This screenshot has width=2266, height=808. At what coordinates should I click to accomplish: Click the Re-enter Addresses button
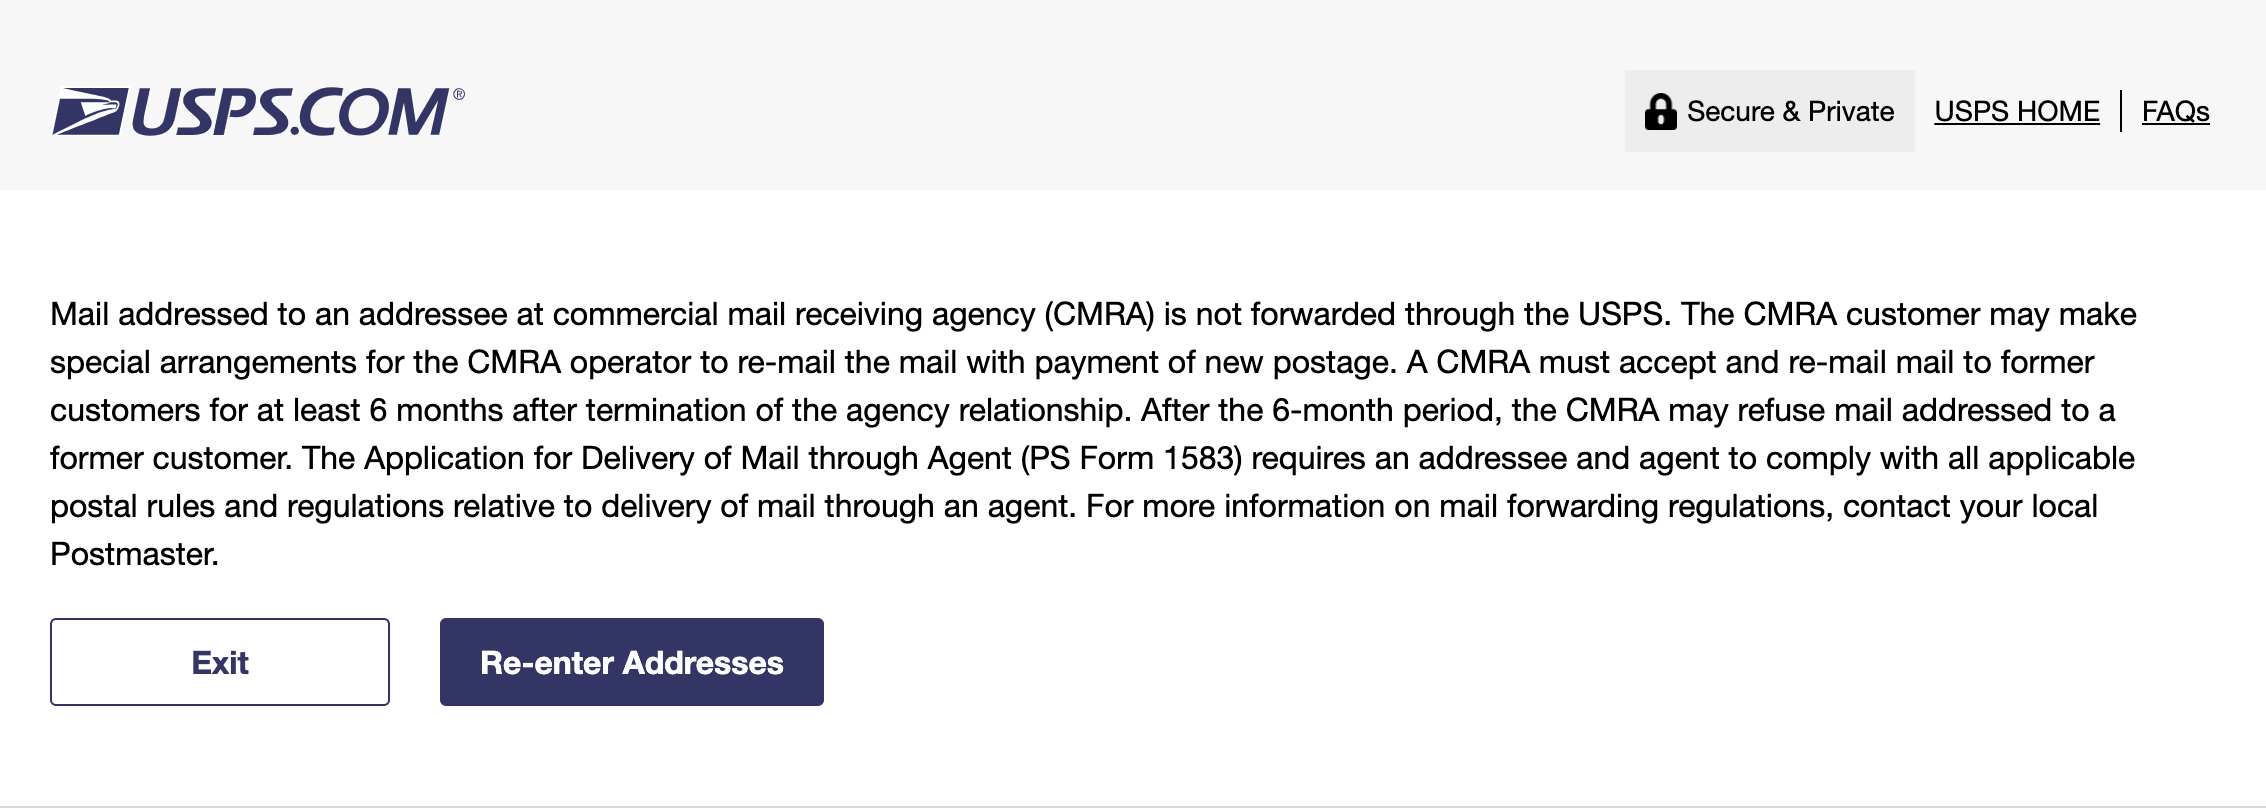(632, 662)
